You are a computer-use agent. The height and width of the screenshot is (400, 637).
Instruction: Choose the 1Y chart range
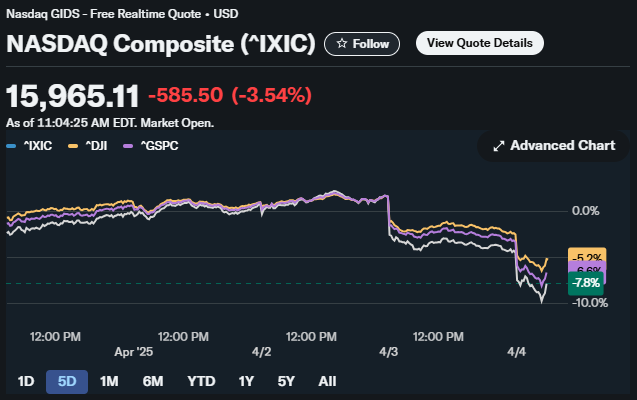[x=245, y=381]
